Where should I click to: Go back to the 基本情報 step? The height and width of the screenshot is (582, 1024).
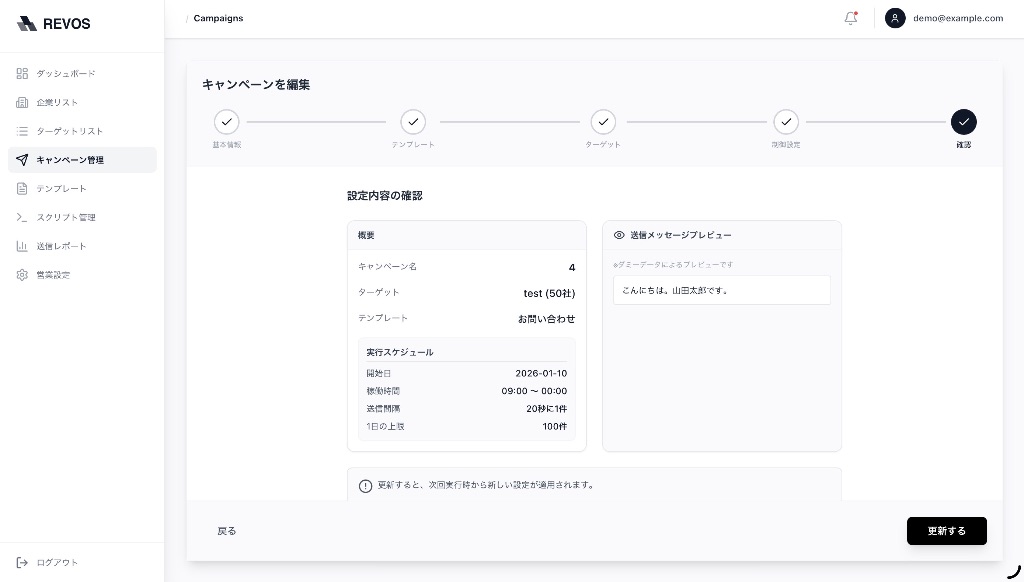click(227, 122)
